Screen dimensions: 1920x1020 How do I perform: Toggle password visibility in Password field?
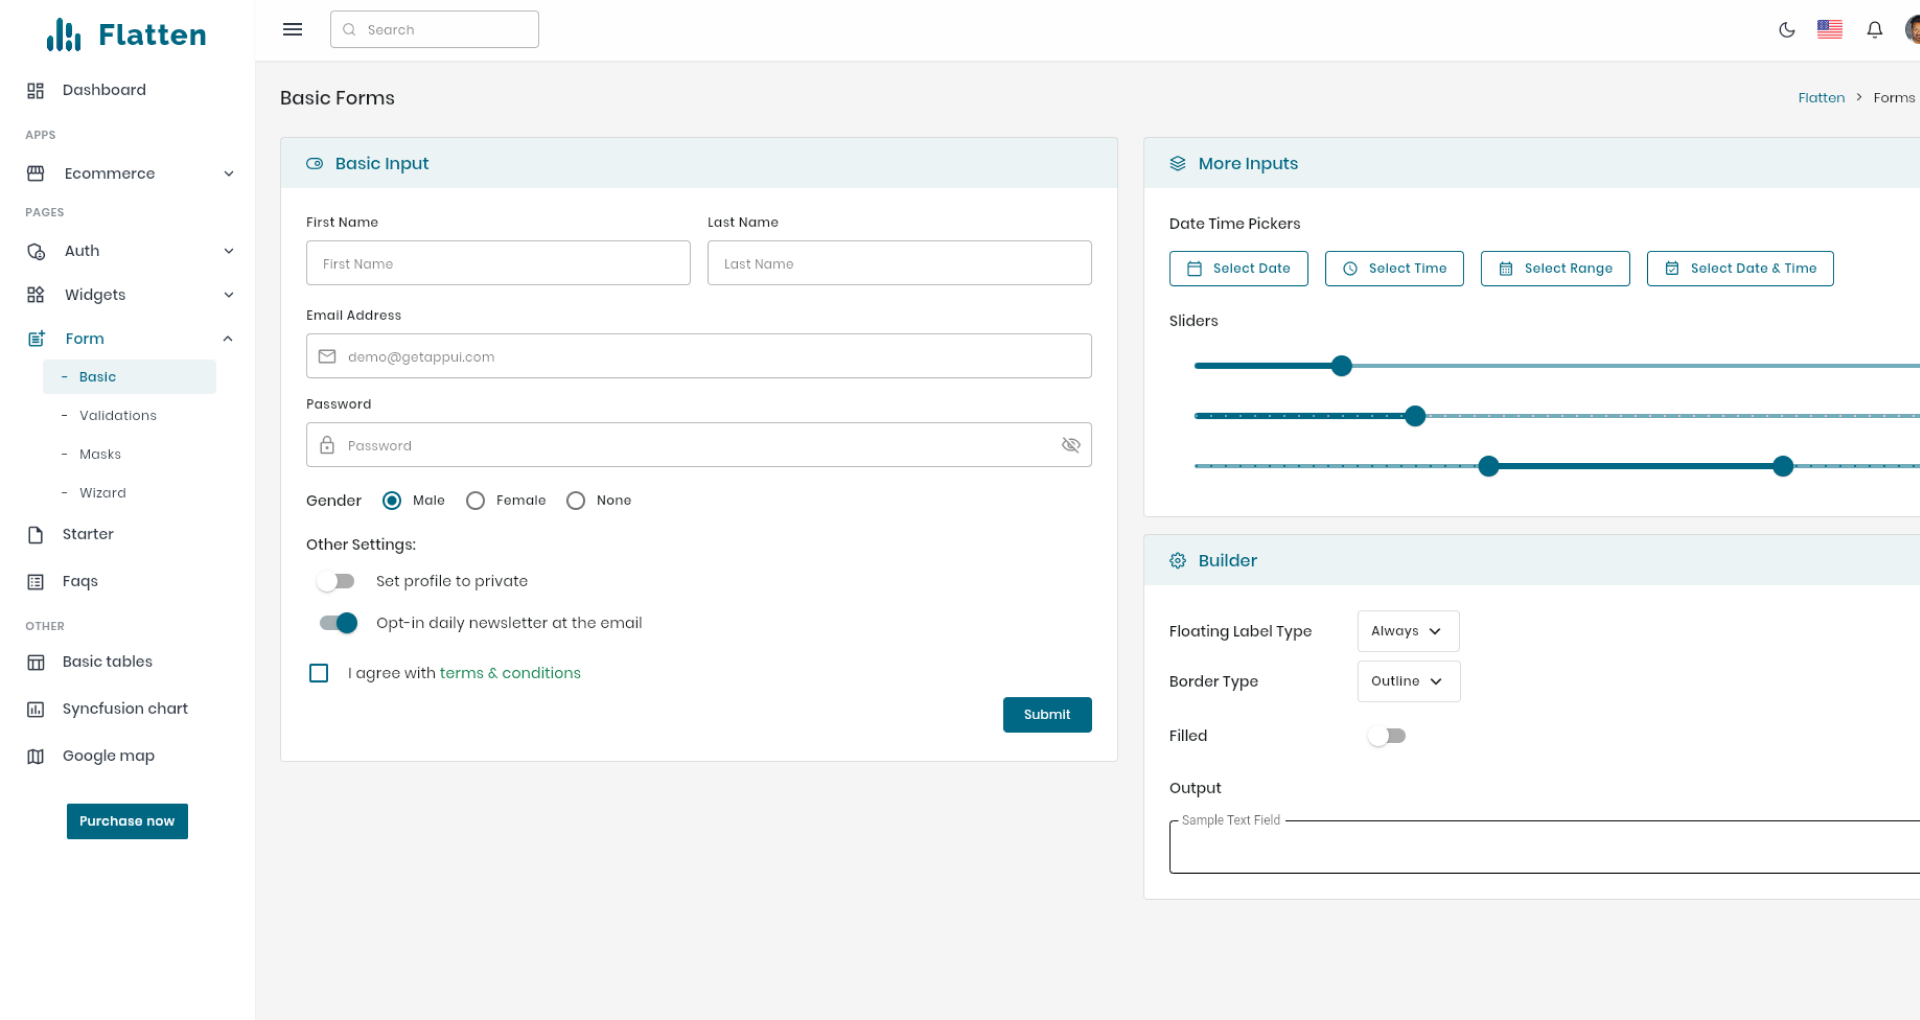coord(1071,444)
